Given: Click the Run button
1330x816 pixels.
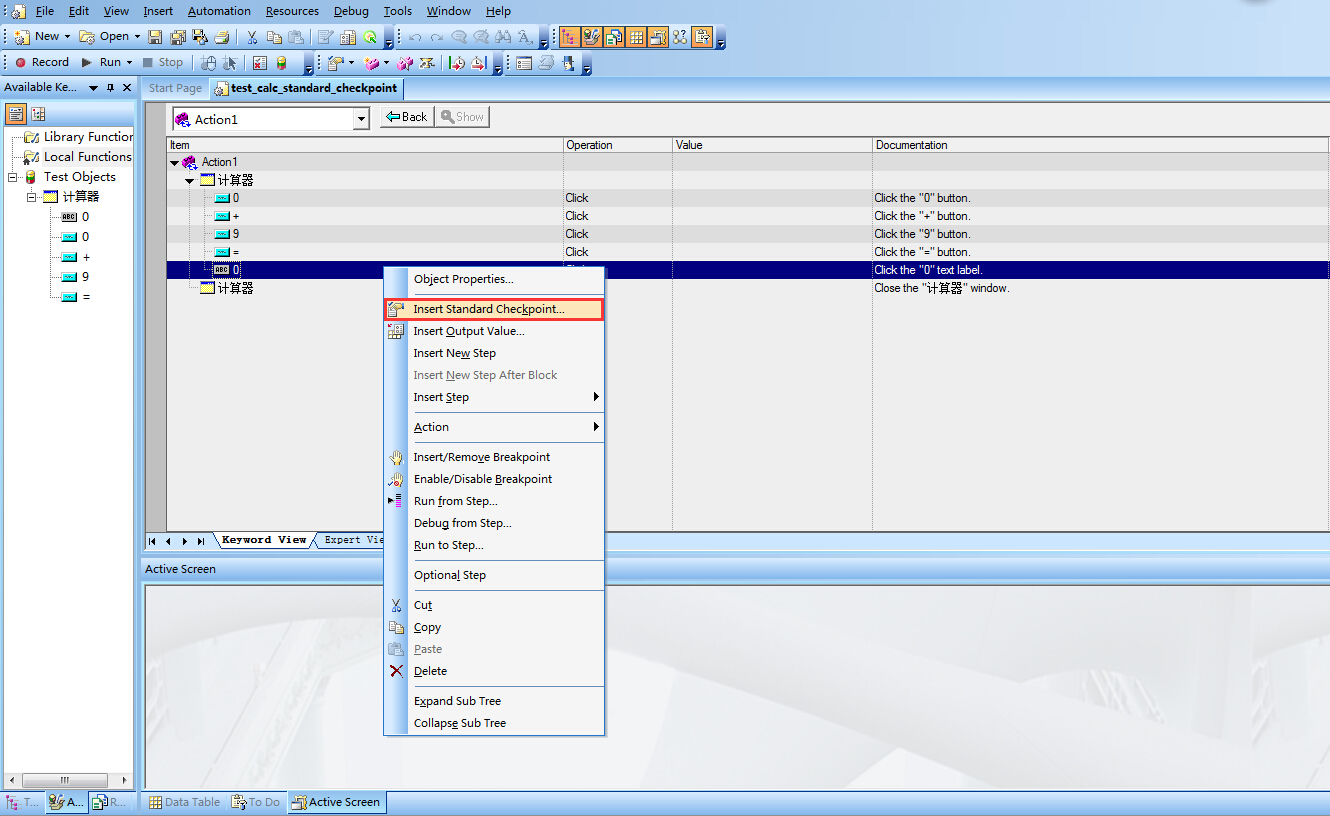Looking at the screenshot, I should tap(101, 62).
